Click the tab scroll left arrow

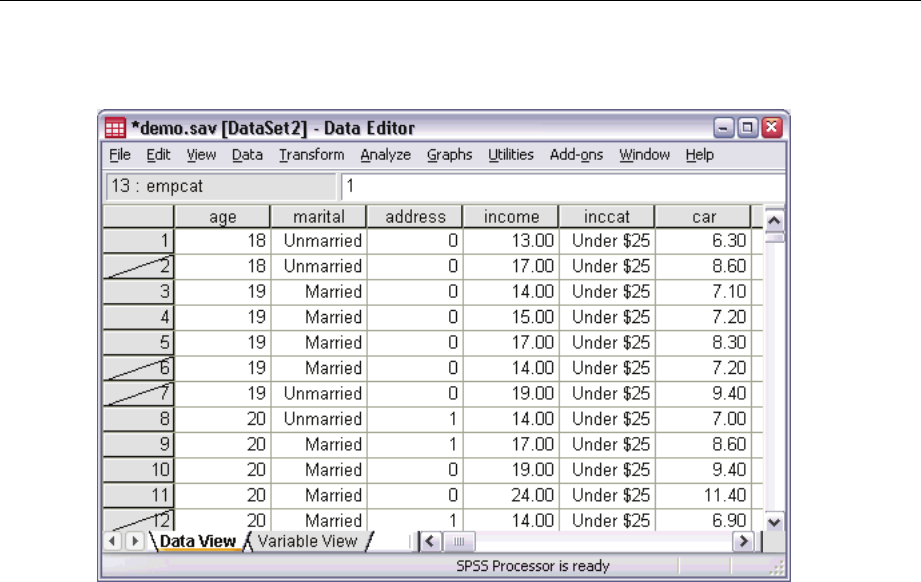pyautogui.click(x=112, y=541)
